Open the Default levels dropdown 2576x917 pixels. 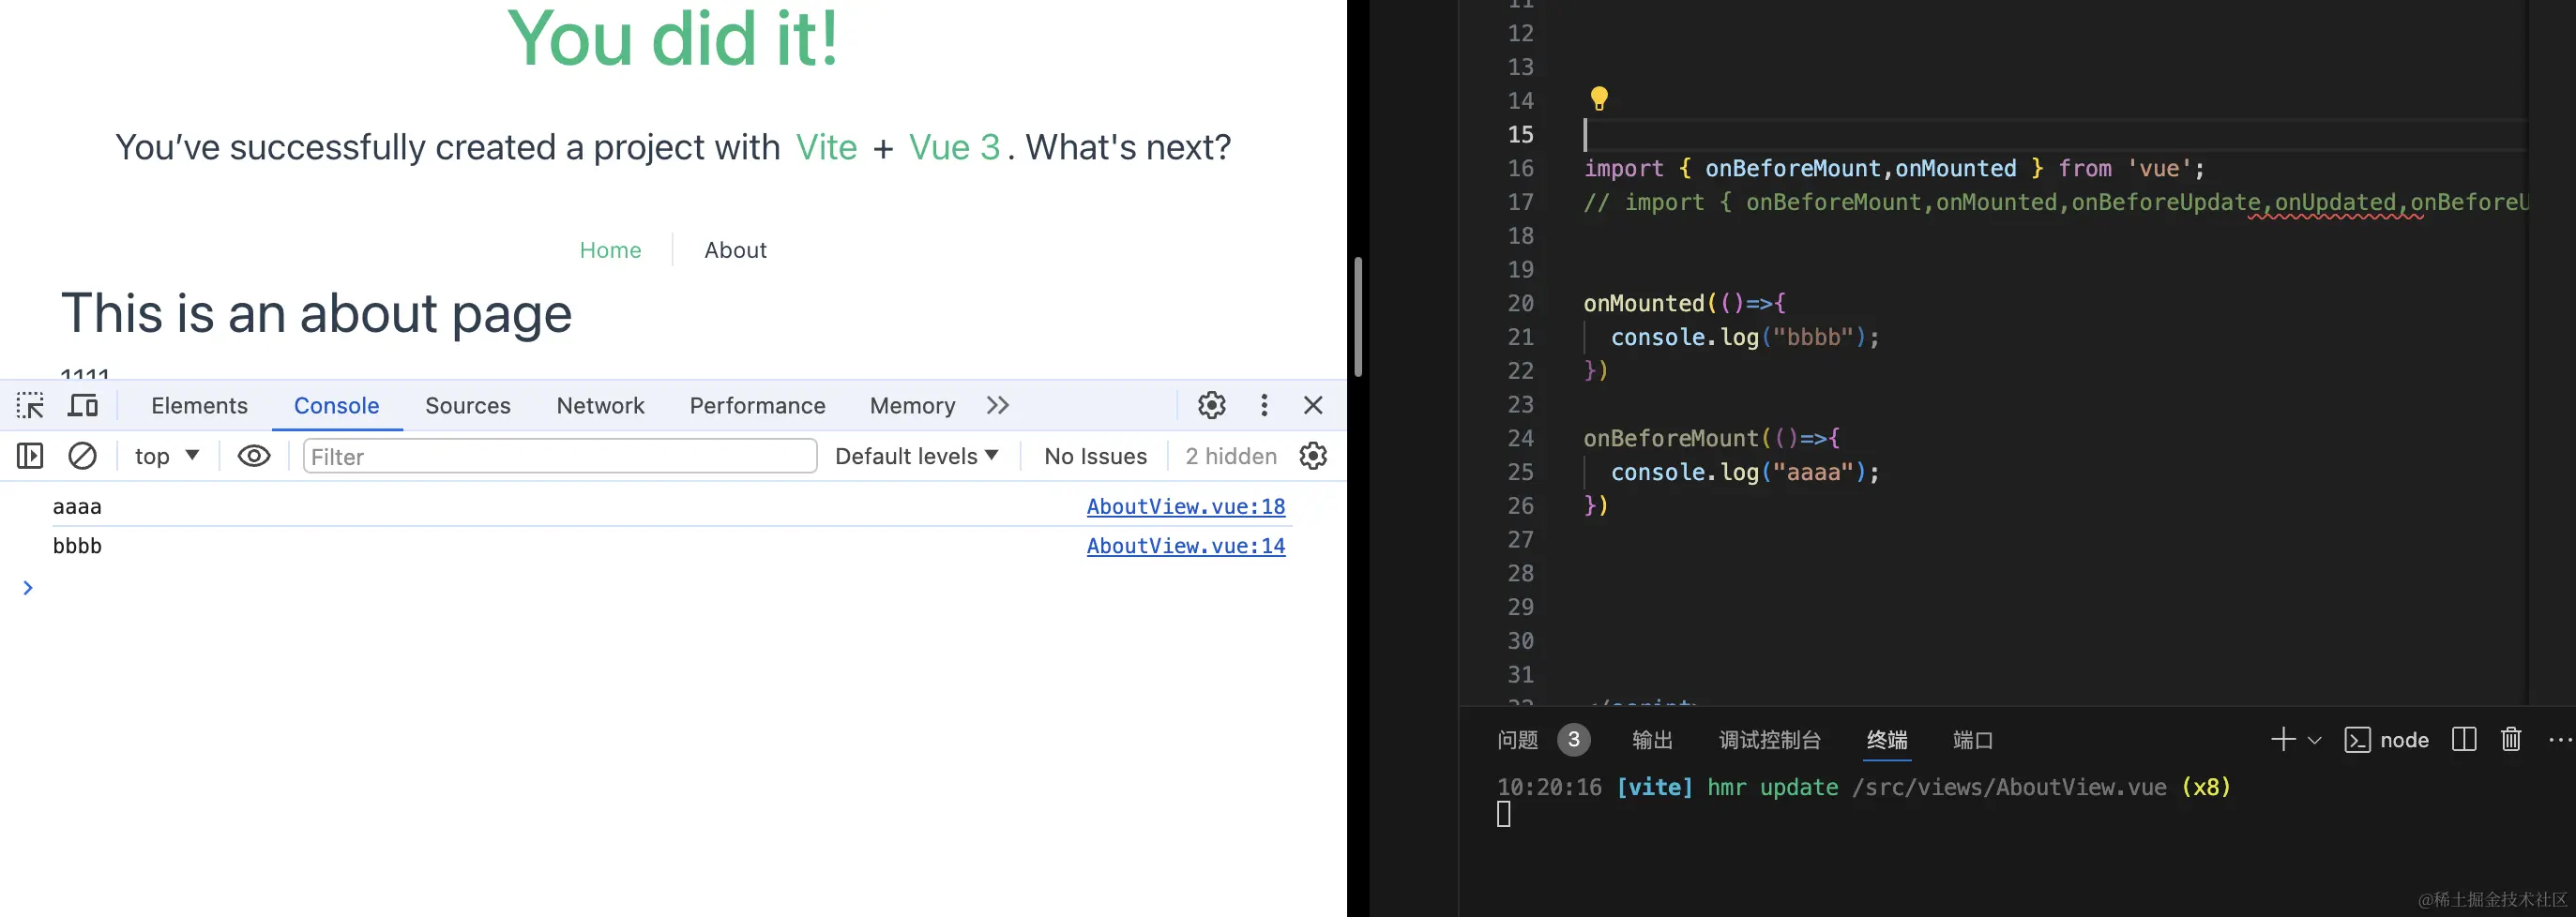coord(917,456)
